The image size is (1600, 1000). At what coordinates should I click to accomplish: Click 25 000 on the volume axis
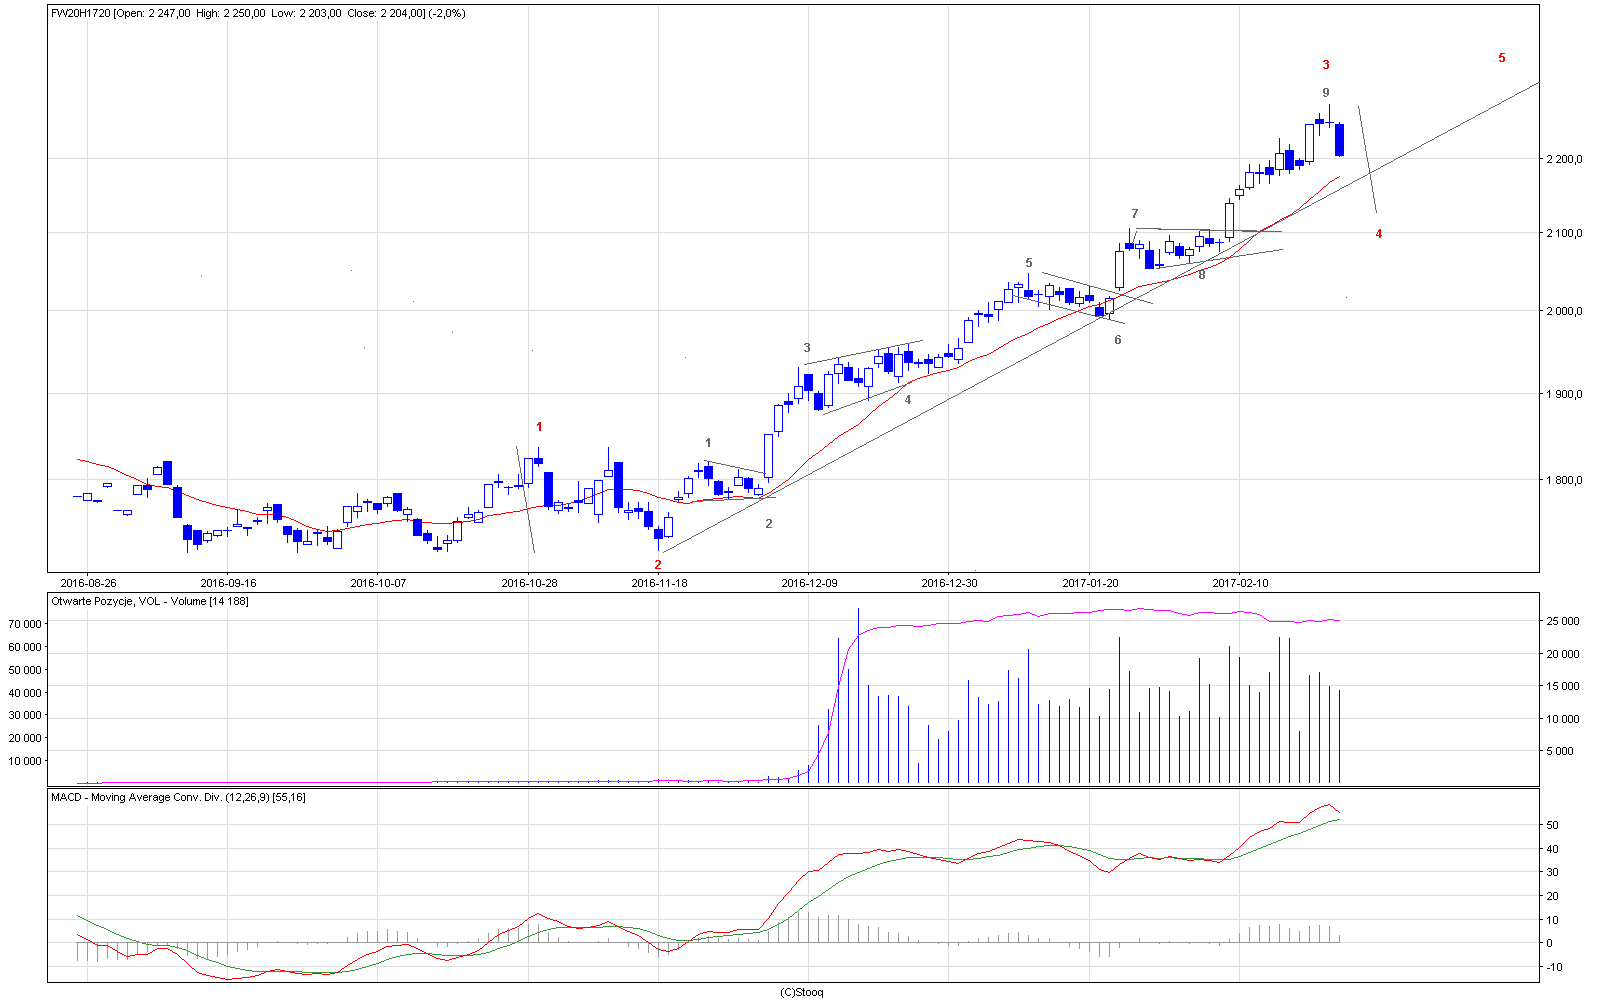1563,621
